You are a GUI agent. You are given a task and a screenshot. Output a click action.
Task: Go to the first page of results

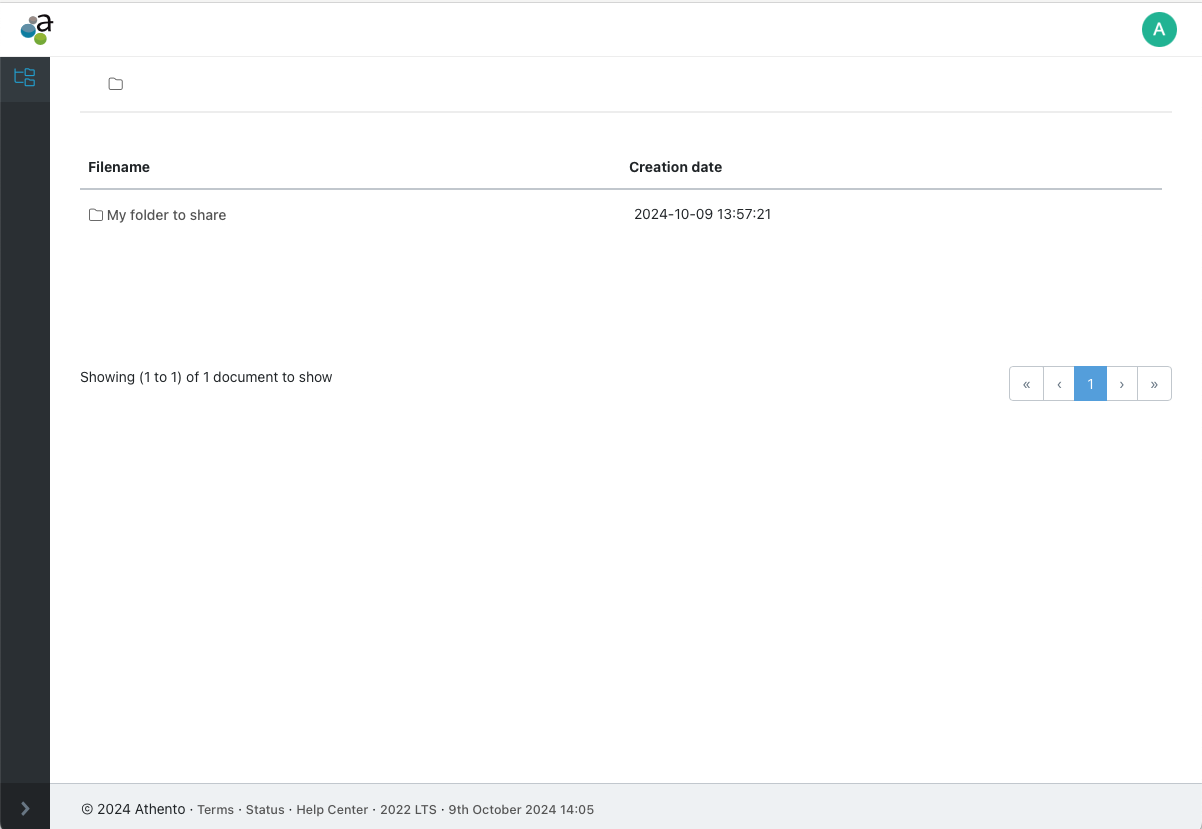[1026, 384]
